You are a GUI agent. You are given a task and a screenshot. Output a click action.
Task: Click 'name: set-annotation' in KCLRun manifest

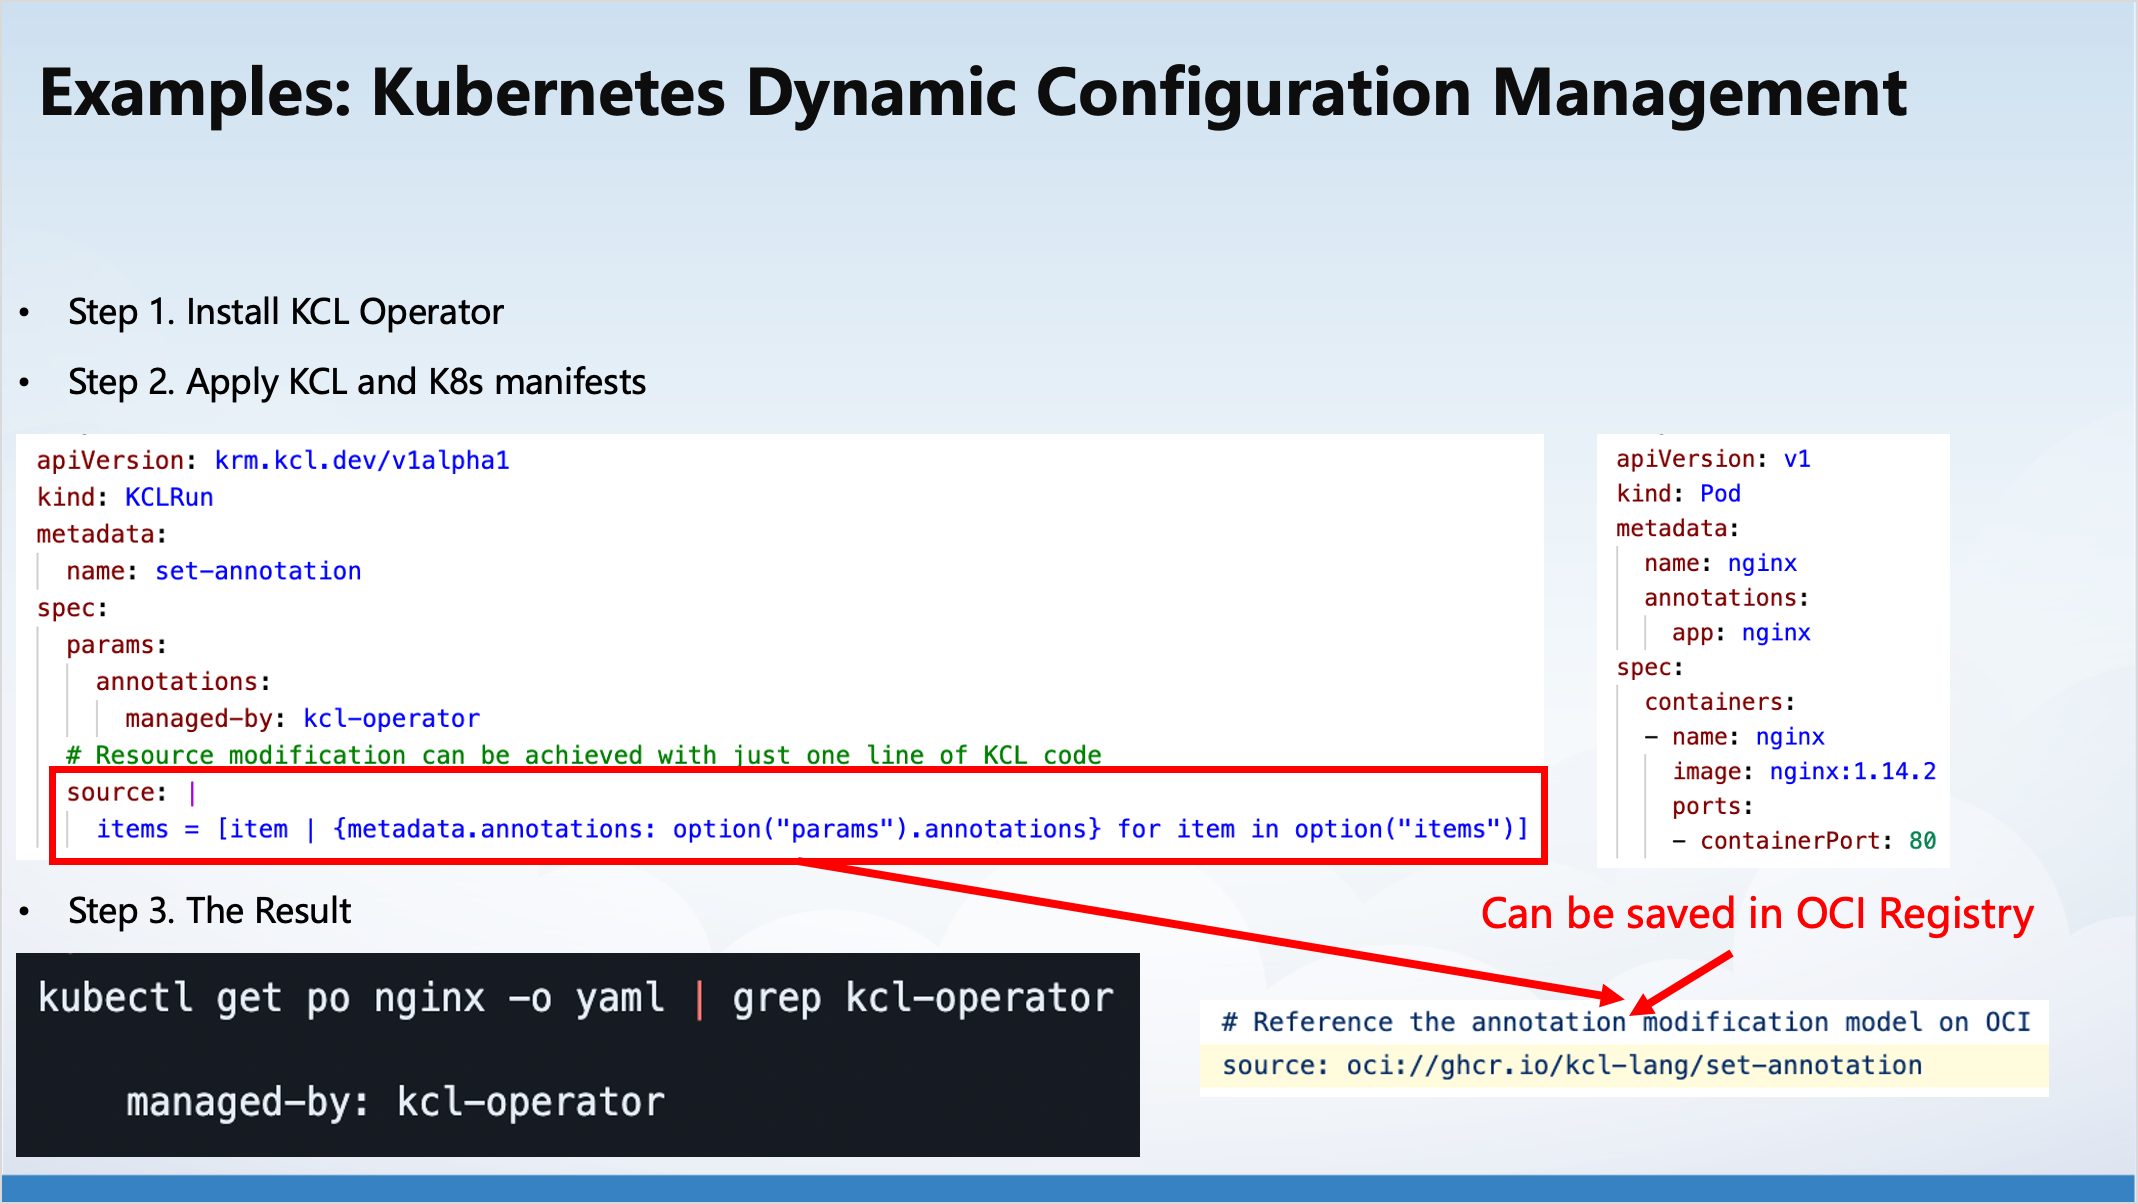tap(214, 571)
